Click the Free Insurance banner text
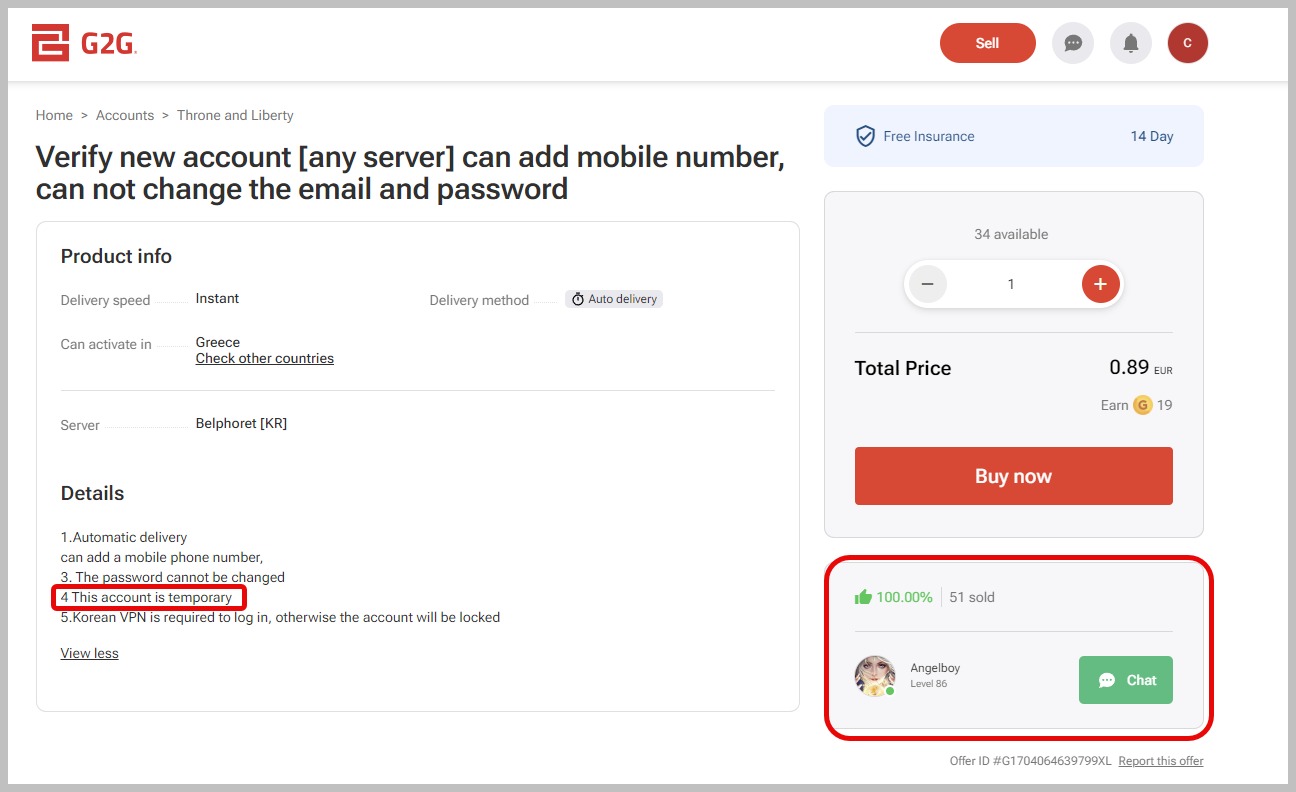1296x792 pixels. tap(929, 136)
